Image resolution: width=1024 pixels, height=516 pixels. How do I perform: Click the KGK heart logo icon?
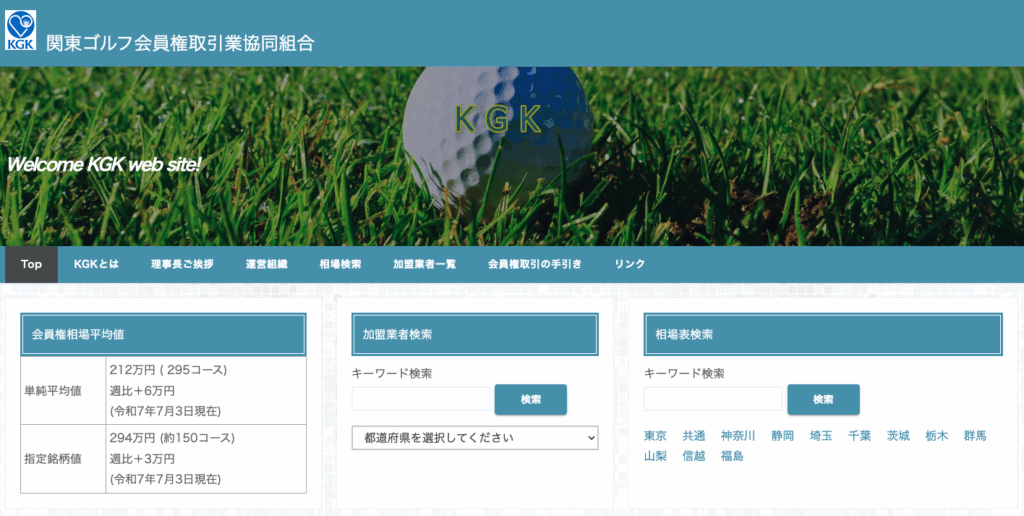[x=20, y=30]
